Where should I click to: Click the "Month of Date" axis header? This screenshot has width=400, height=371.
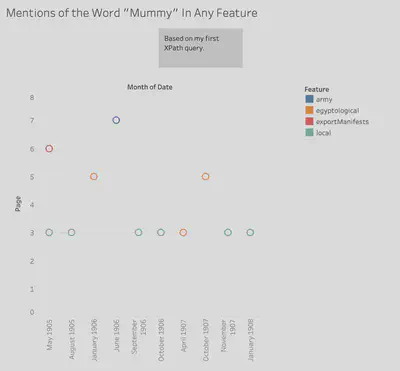[x=150, y=87]
